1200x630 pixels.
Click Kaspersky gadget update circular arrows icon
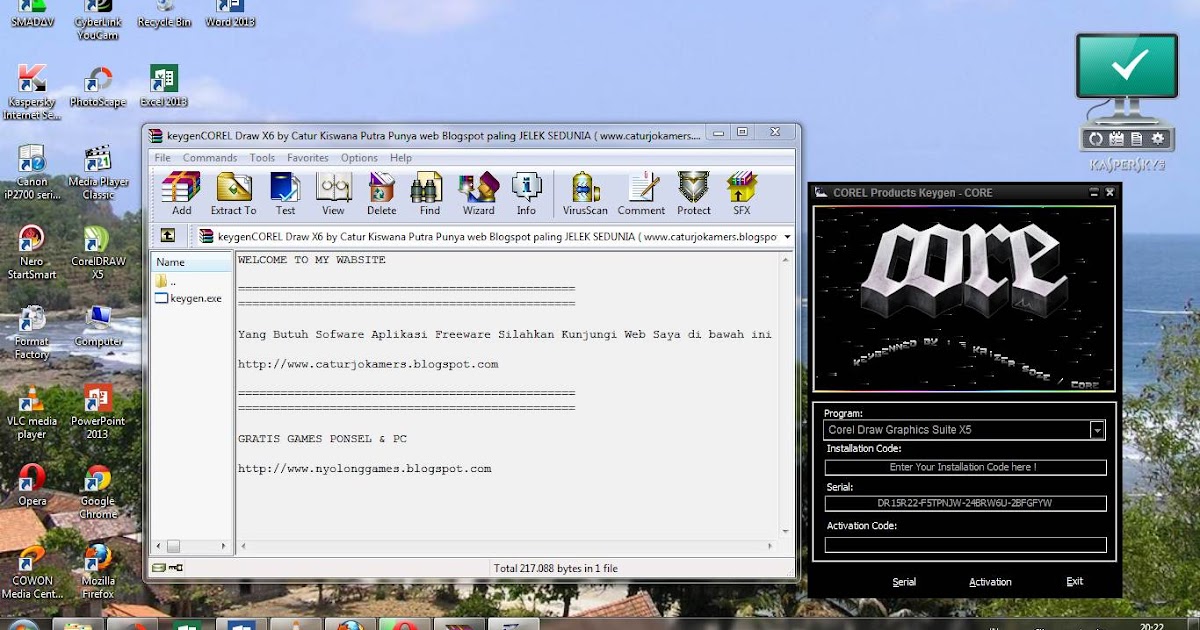pos(1095,138)
